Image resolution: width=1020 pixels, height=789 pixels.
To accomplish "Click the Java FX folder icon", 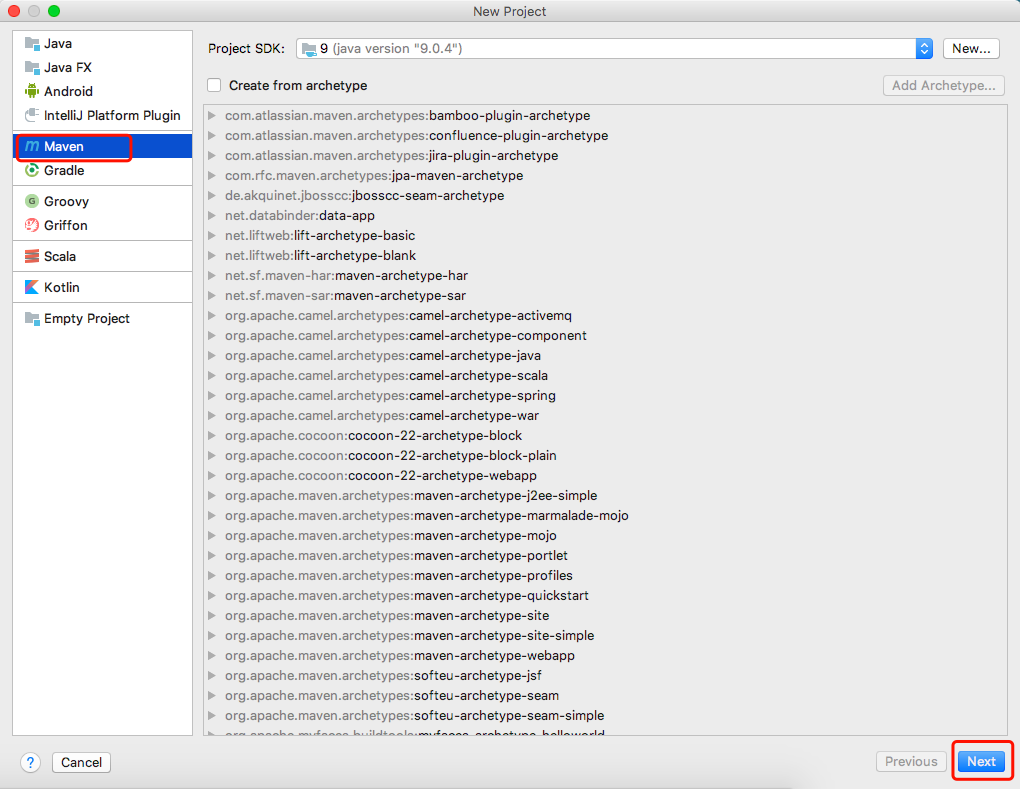I will click(32, 68).
